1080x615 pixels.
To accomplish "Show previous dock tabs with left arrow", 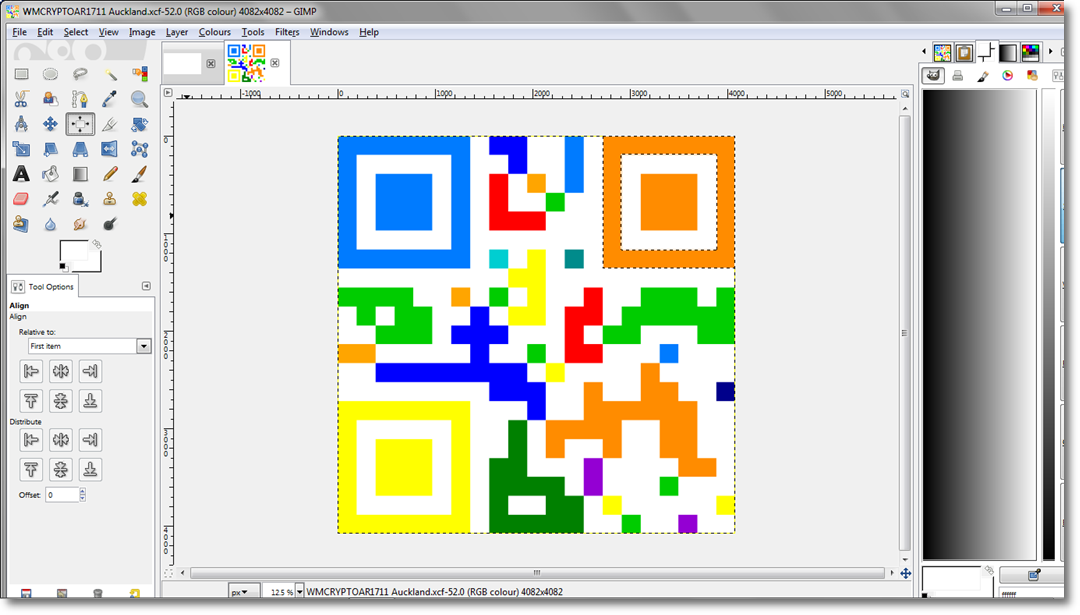I will pyautogui.click(x=924, y=52).
